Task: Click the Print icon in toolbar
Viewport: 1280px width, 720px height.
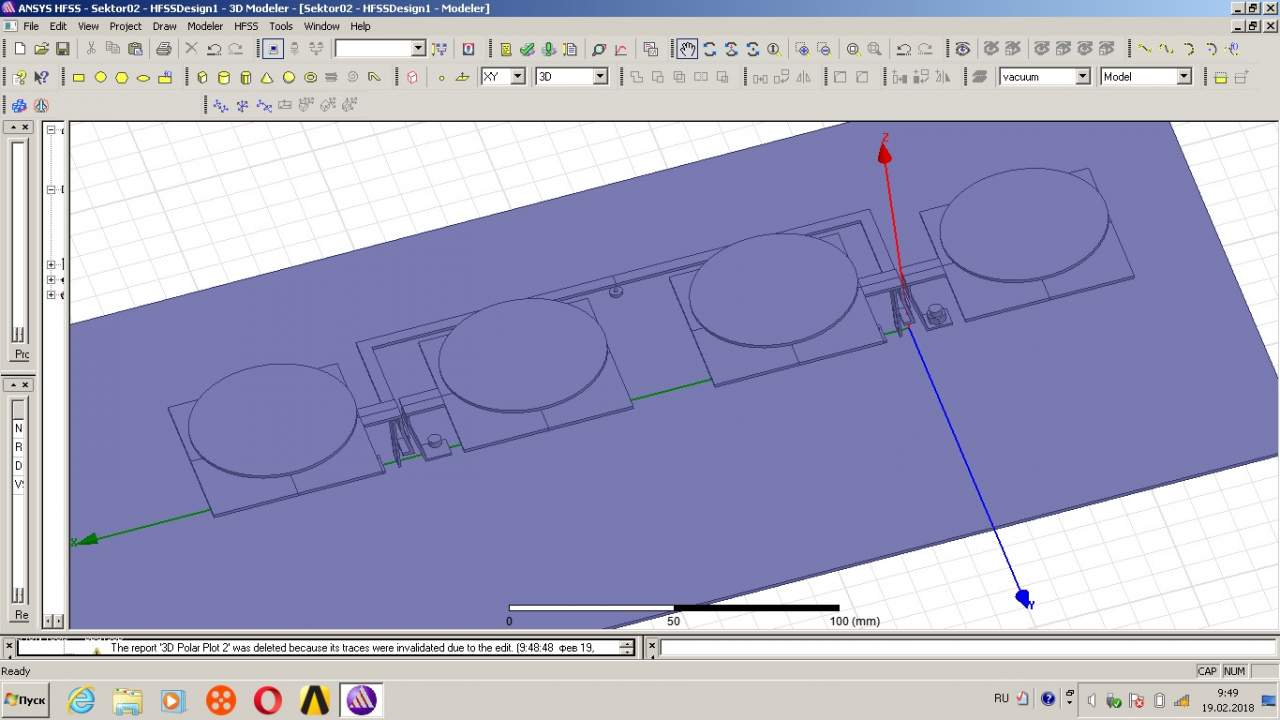Action: 164,48
